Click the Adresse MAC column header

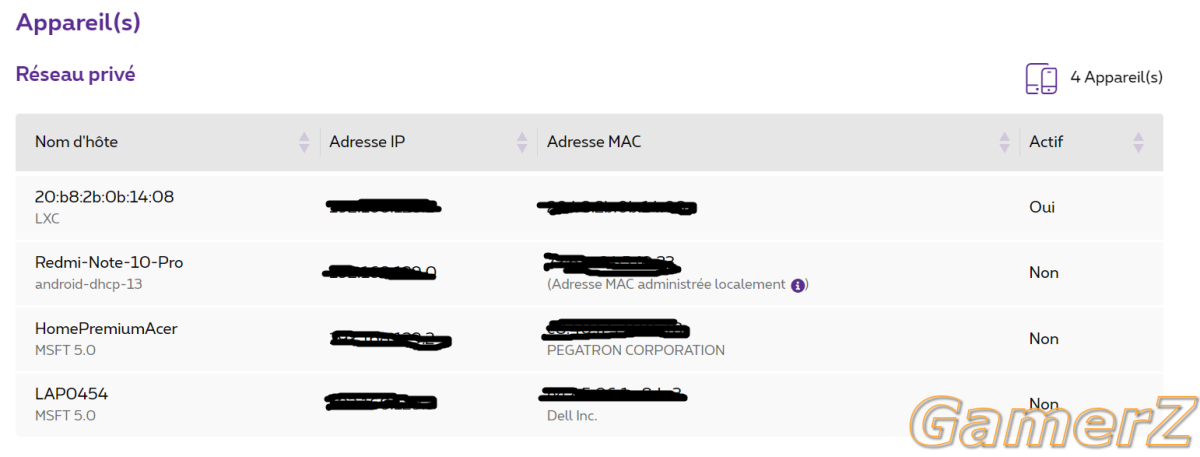click(x=594, y=142)
